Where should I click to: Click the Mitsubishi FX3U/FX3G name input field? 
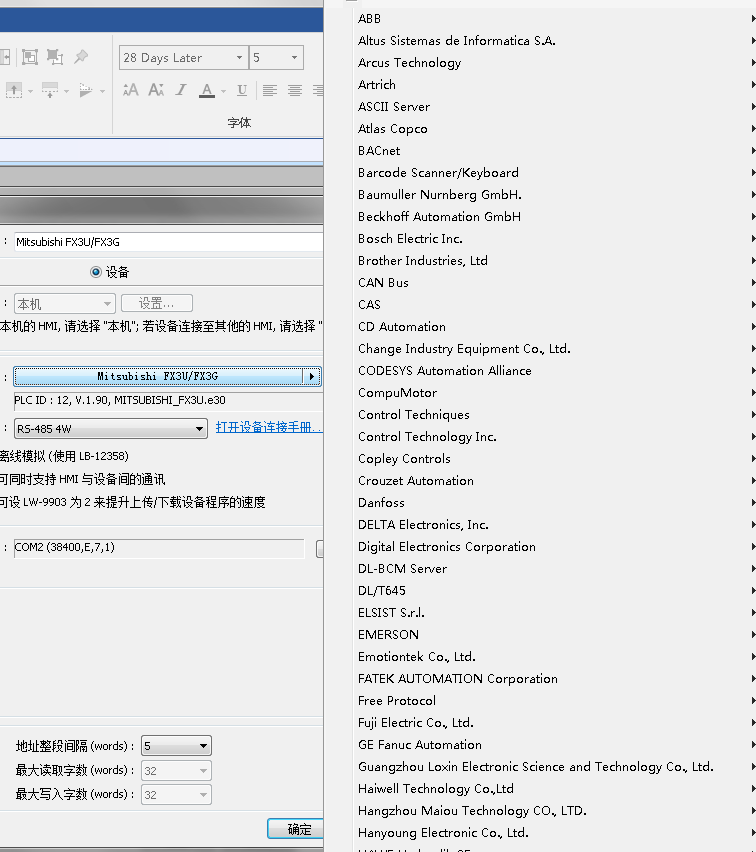pos(166,242)
